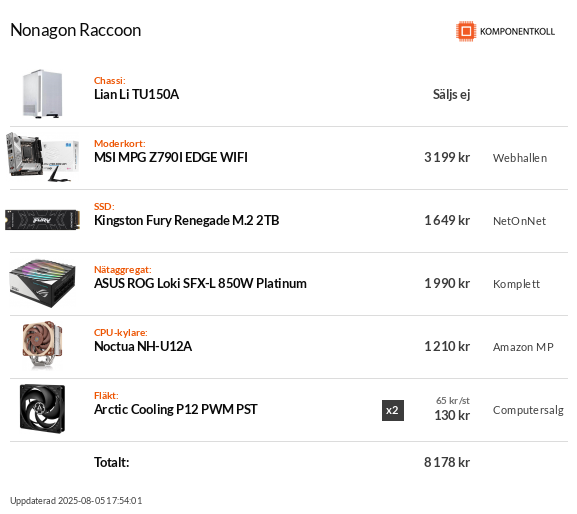Visit the NetOnNet store link
577x514 pixels.
[x=519, y=221]
